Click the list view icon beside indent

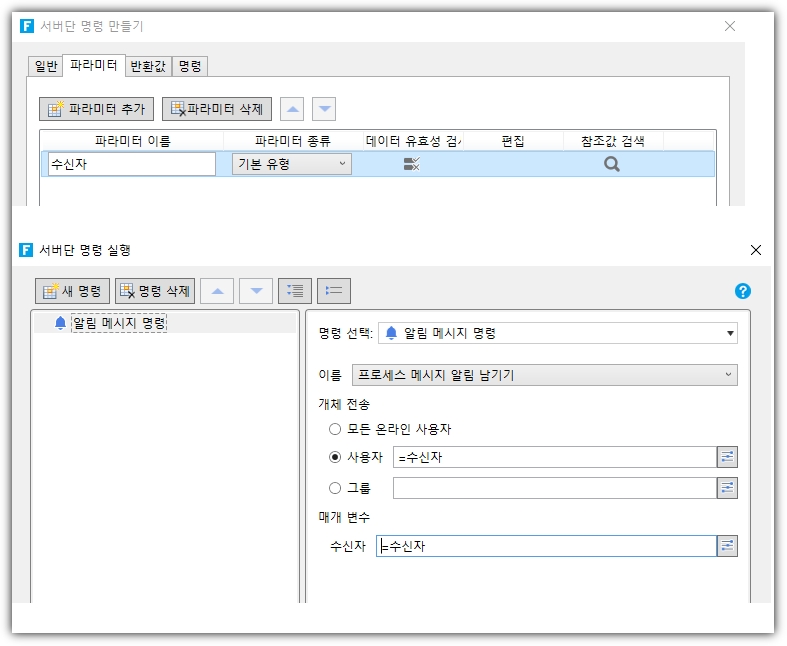coord(334,291)
